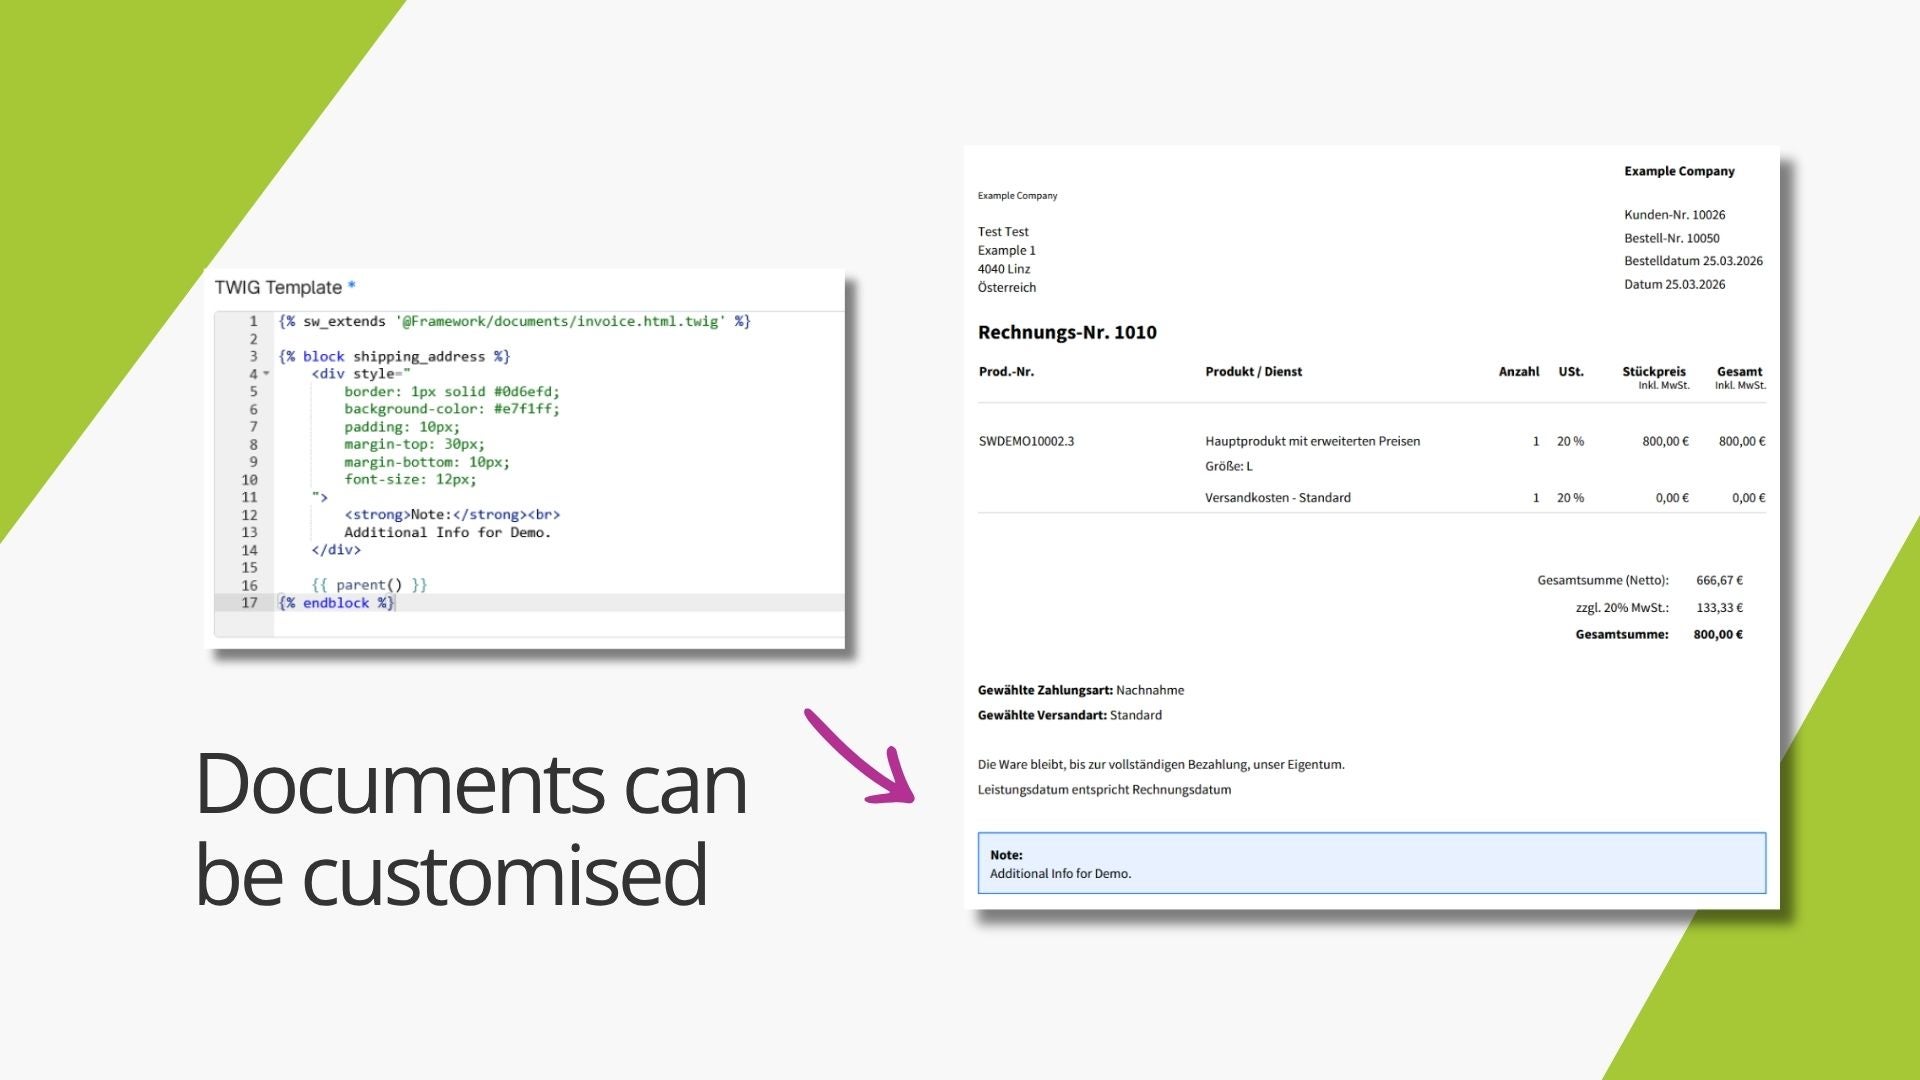The height and width of the screenshot is (1080, 1920).
Task: Click the 'Die Ware bleibt...' ownership notice
Action: (x=1161, y=765)
